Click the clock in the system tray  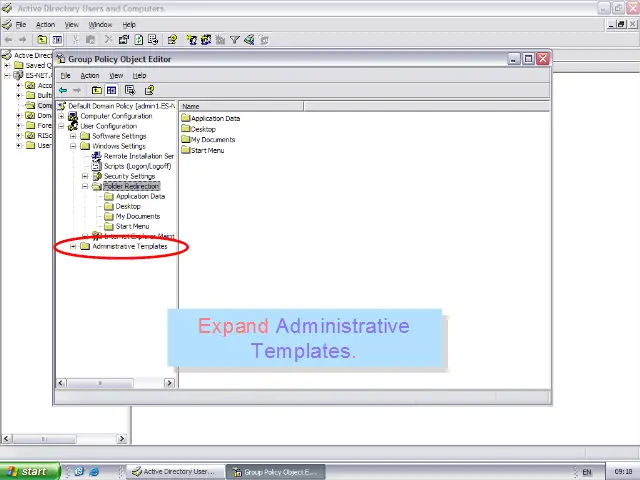point(623,472)
